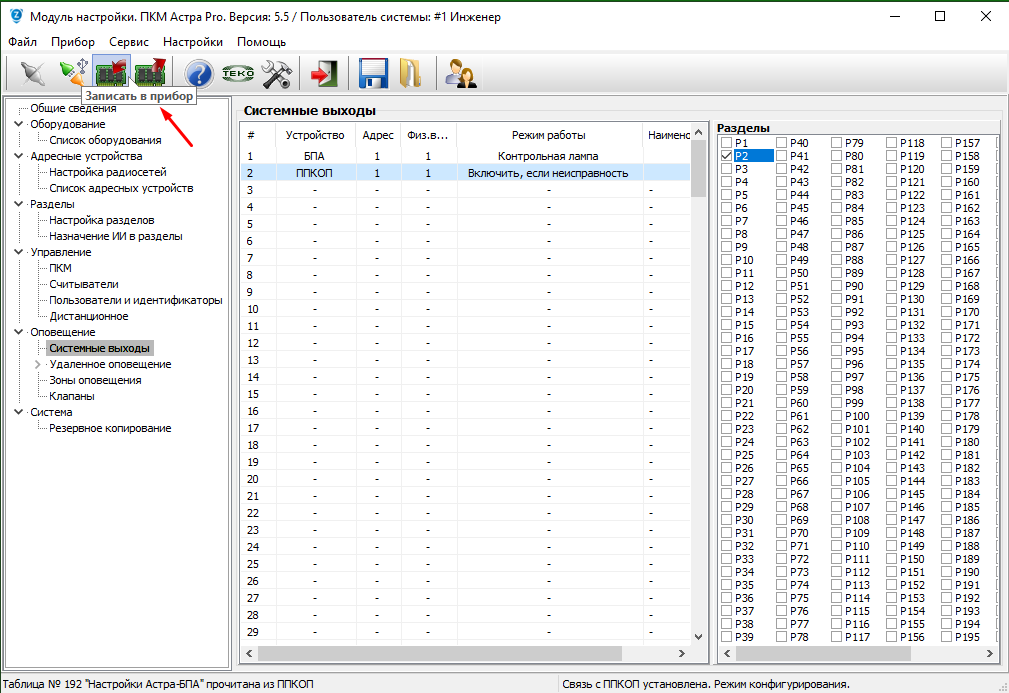Click the TEKO logo icon
Screen dimensions: 1009x693
click(237, 74)
